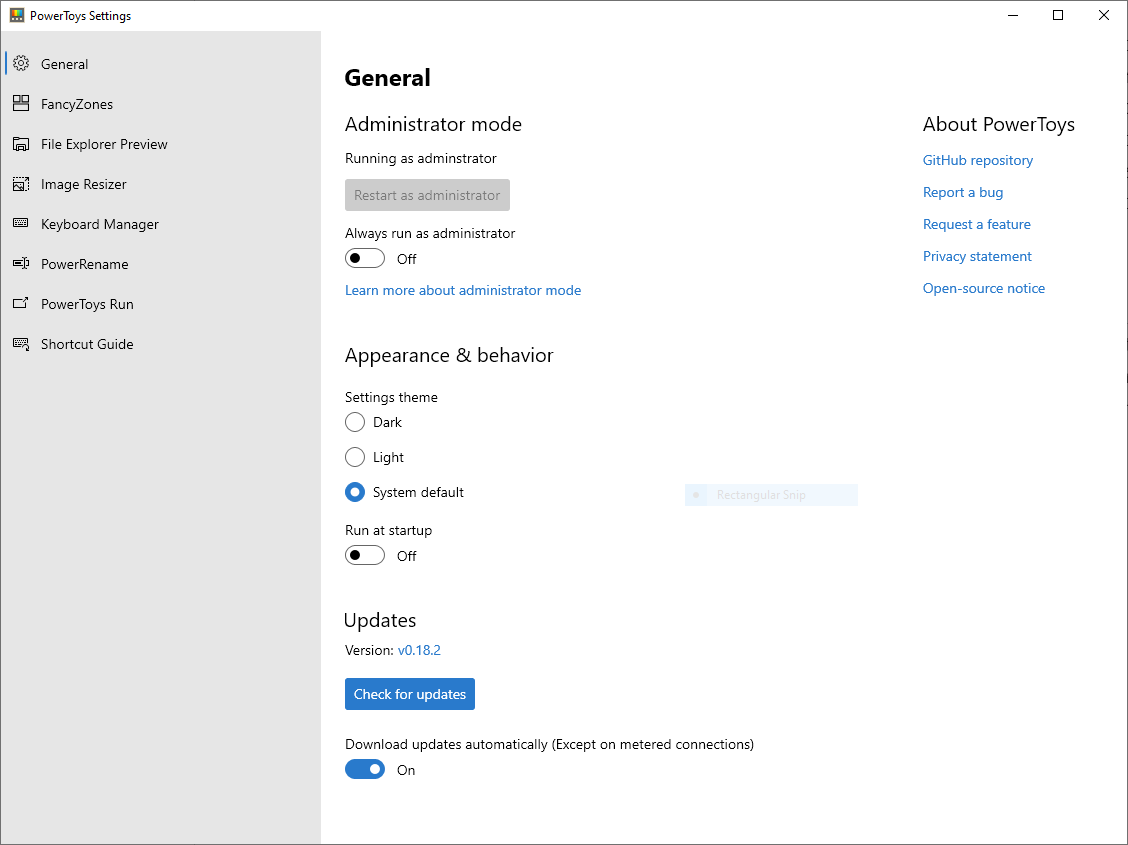
Task: Select the File Explorer Preview icon
Action: (21, 144)
